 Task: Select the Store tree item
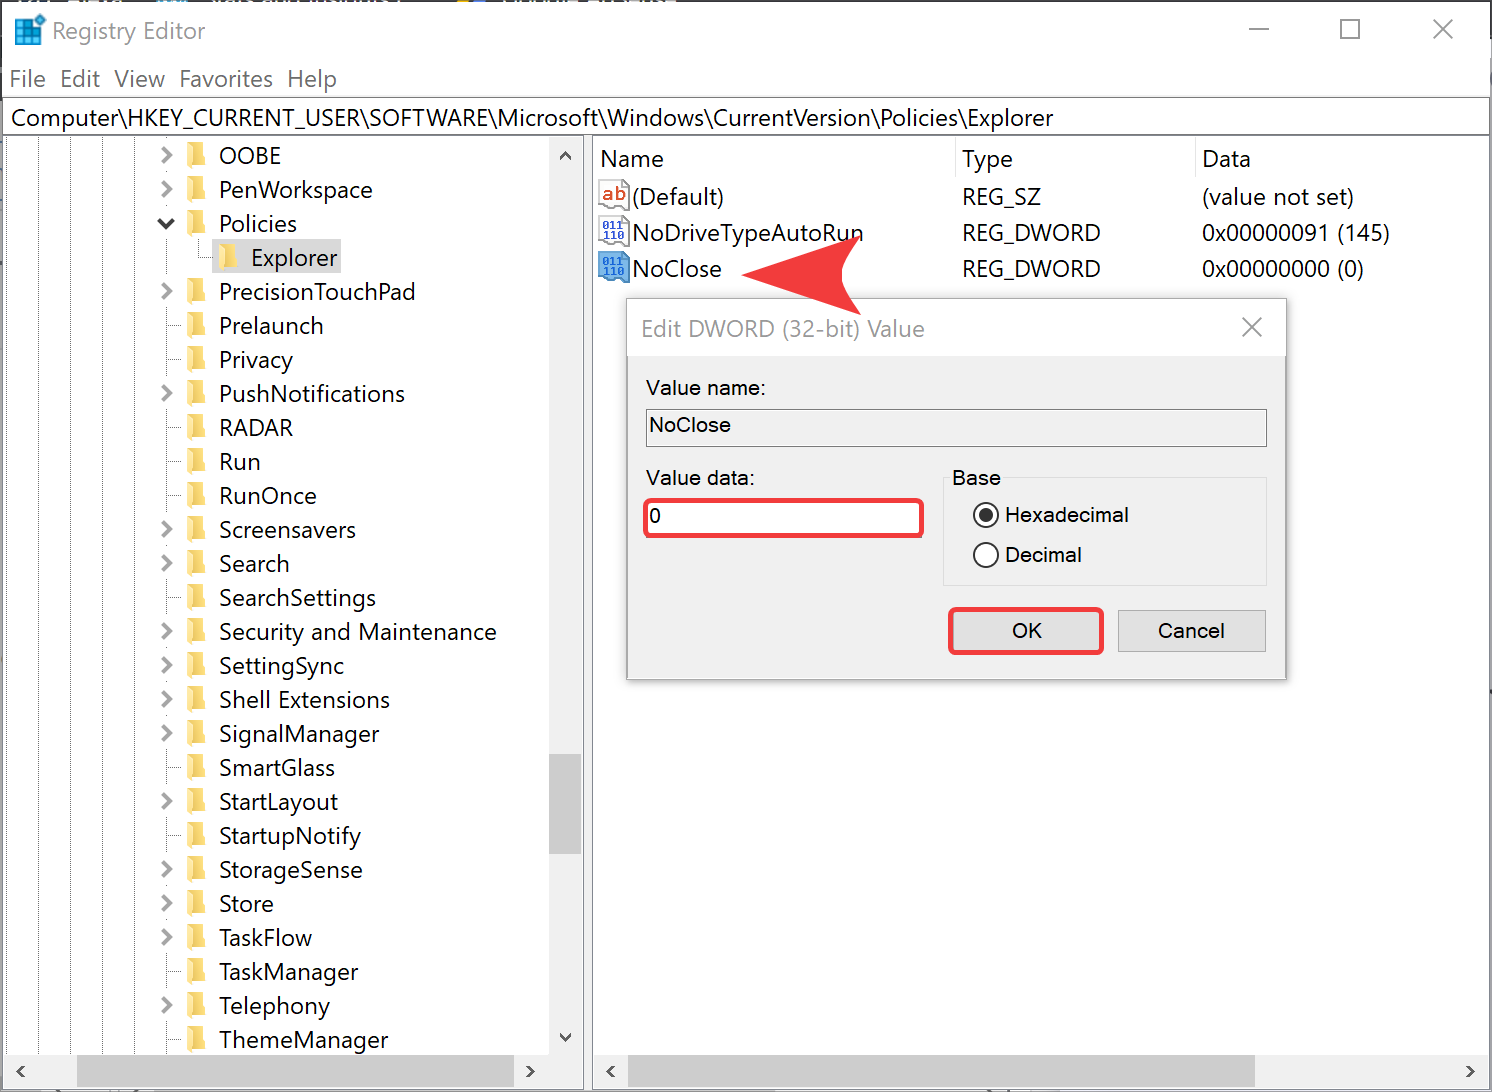point(246,903)
